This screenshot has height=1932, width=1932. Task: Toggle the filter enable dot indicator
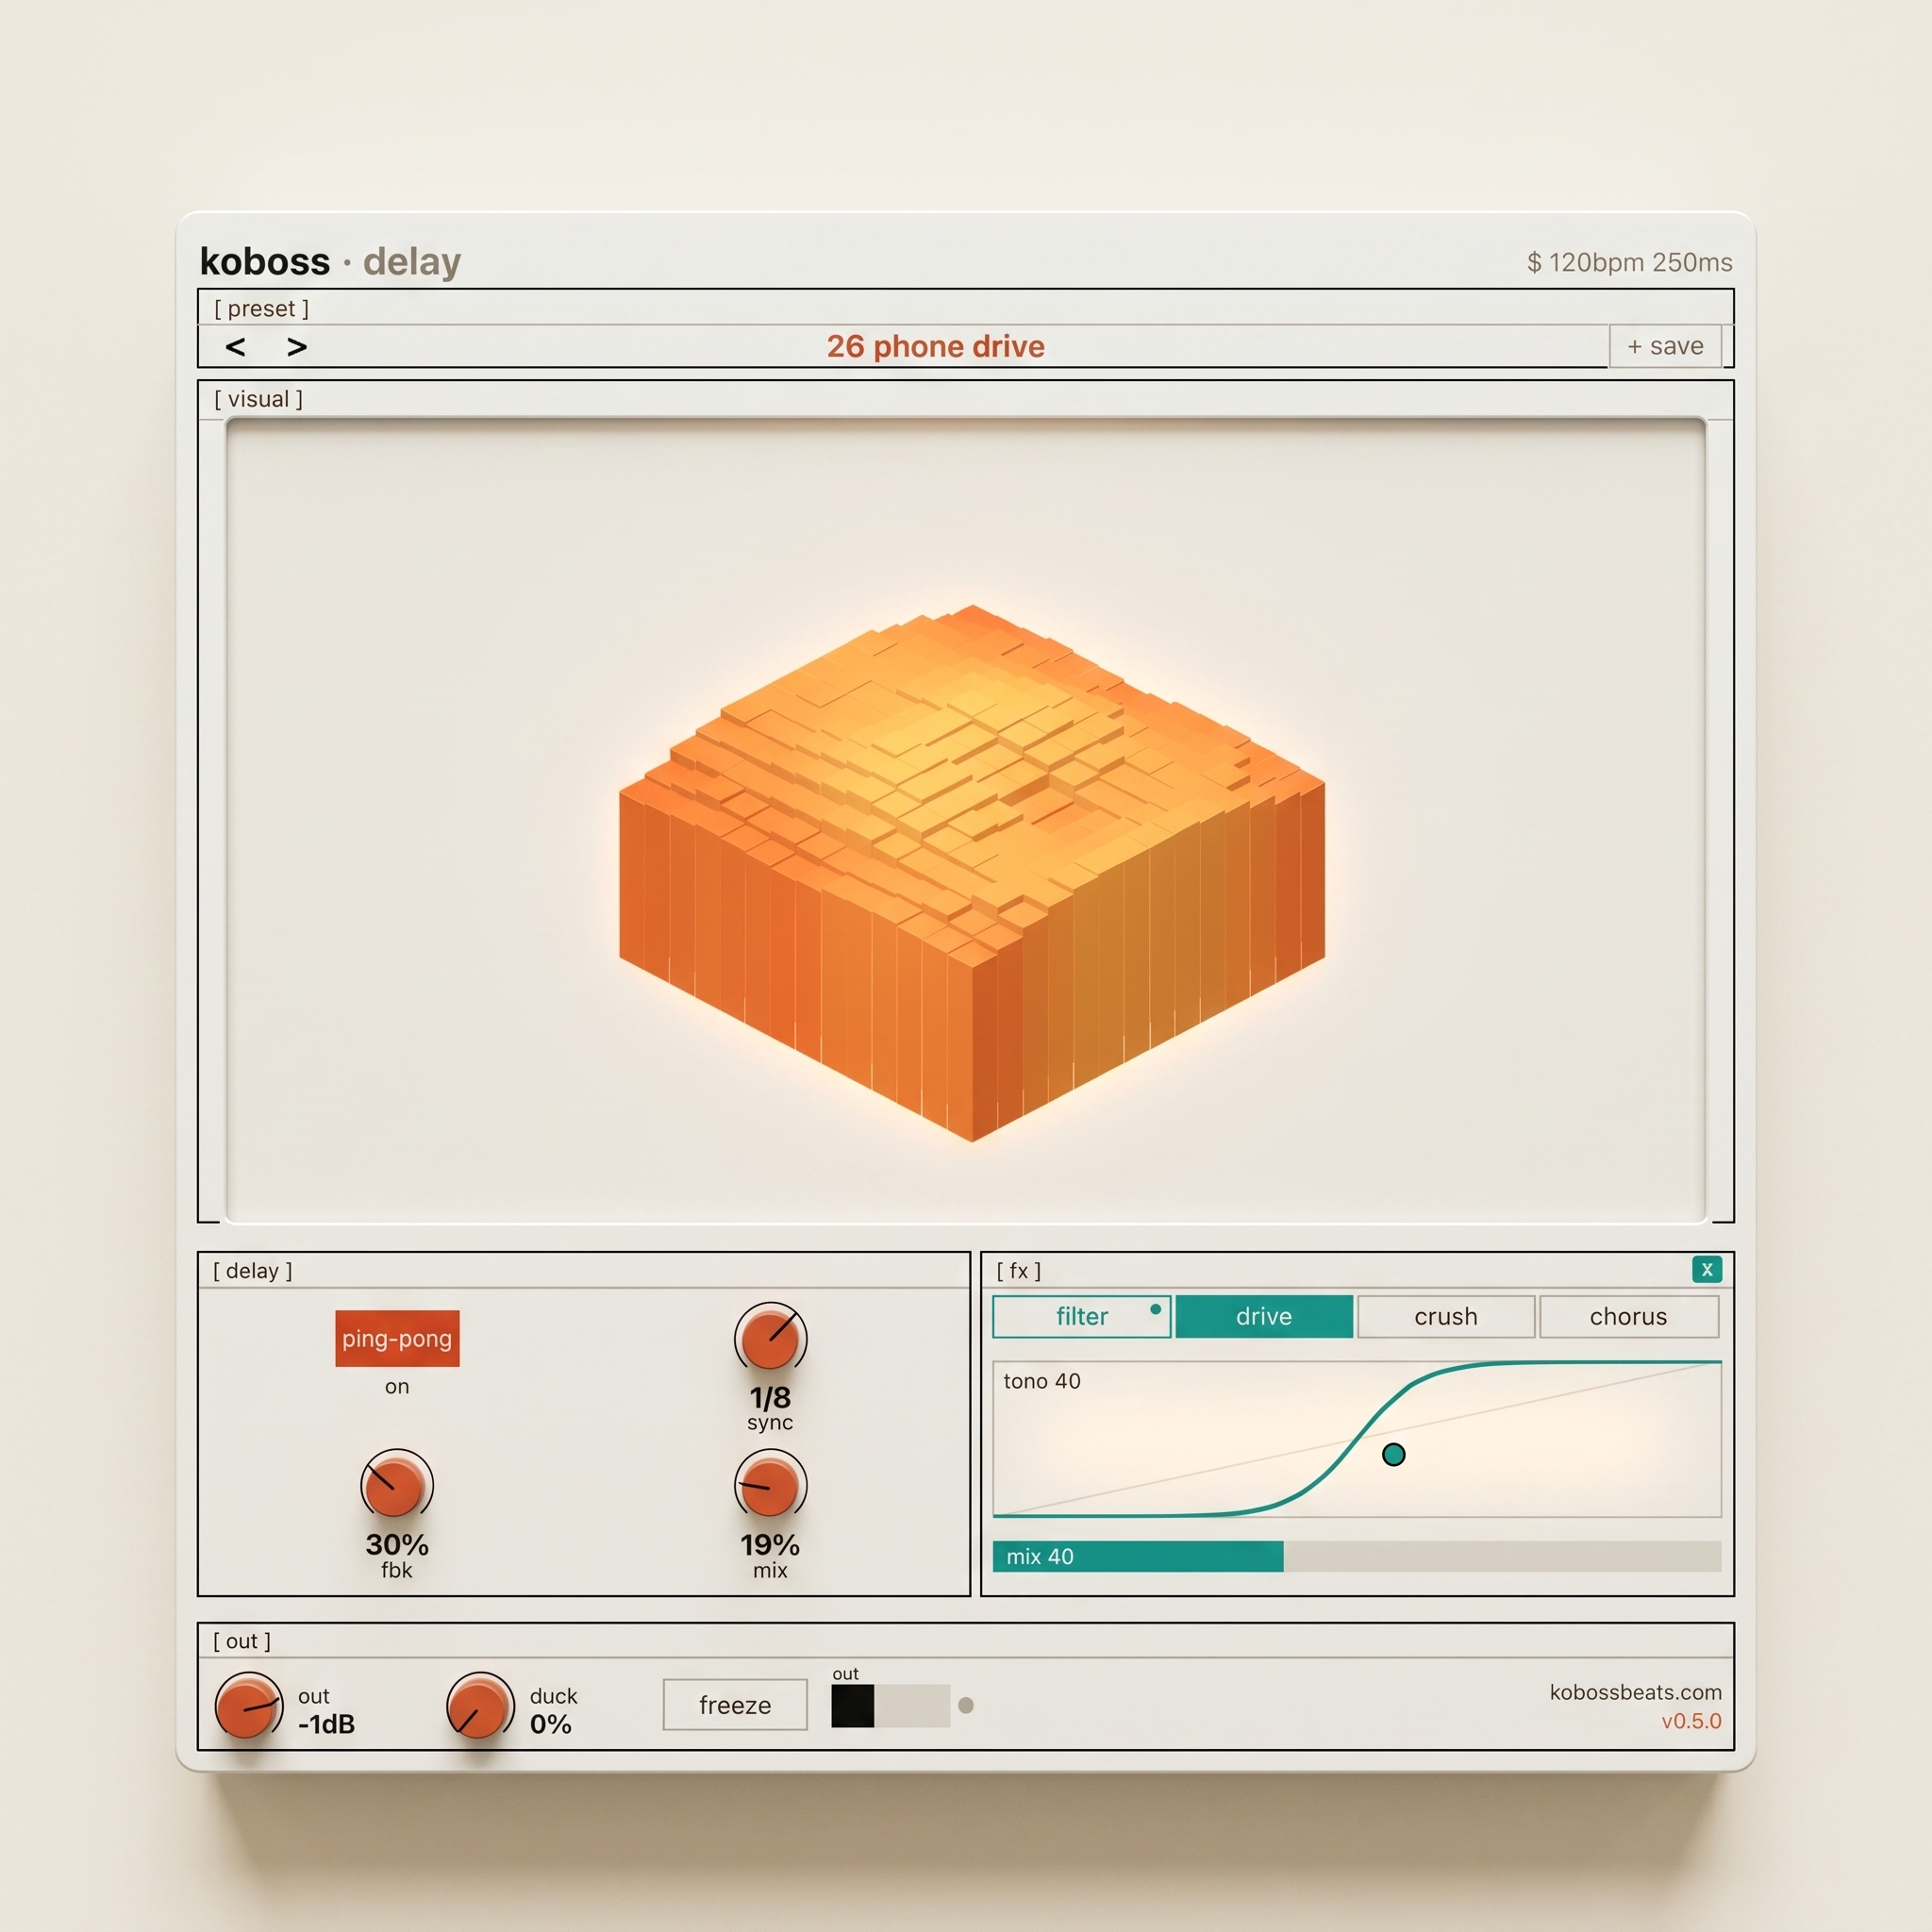pyautogui.click(x=1155, y=1309)
